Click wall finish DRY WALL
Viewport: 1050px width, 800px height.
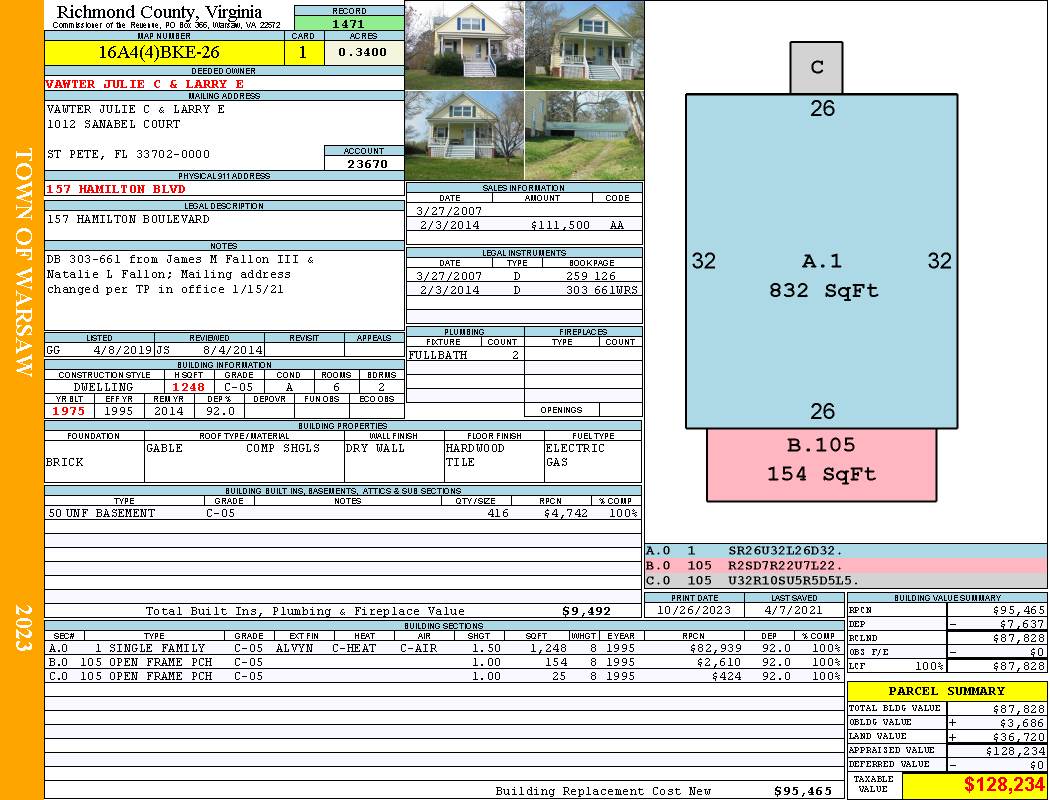(375, 448)
